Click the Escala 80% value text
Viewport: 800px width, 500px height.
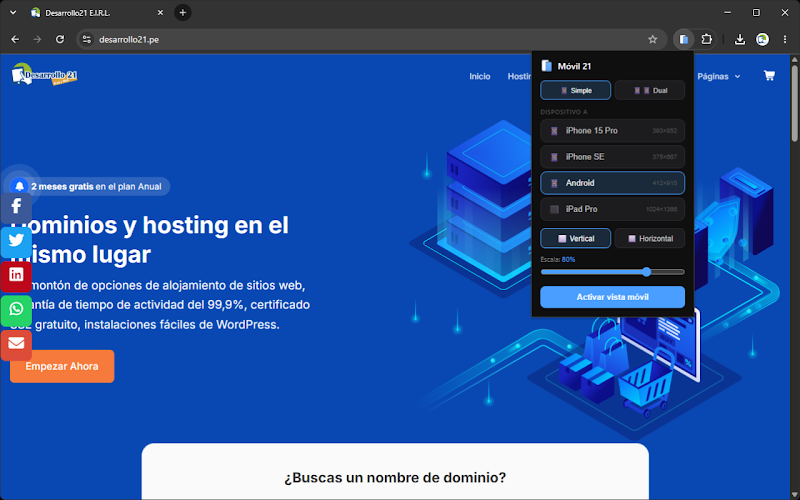pyautogui.click(x=568, y=260)
